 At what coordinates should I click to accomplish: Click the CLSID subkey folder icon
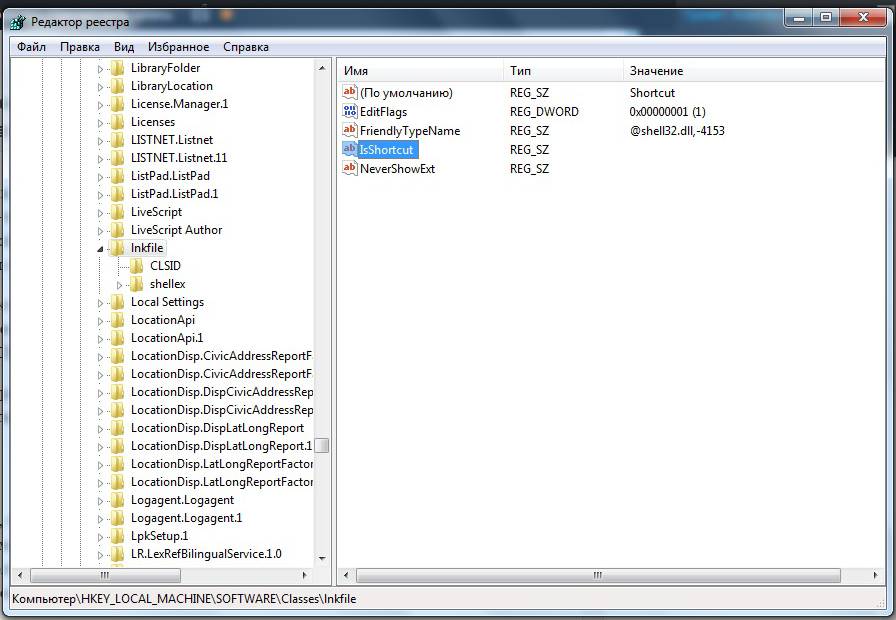coord(137,266)
